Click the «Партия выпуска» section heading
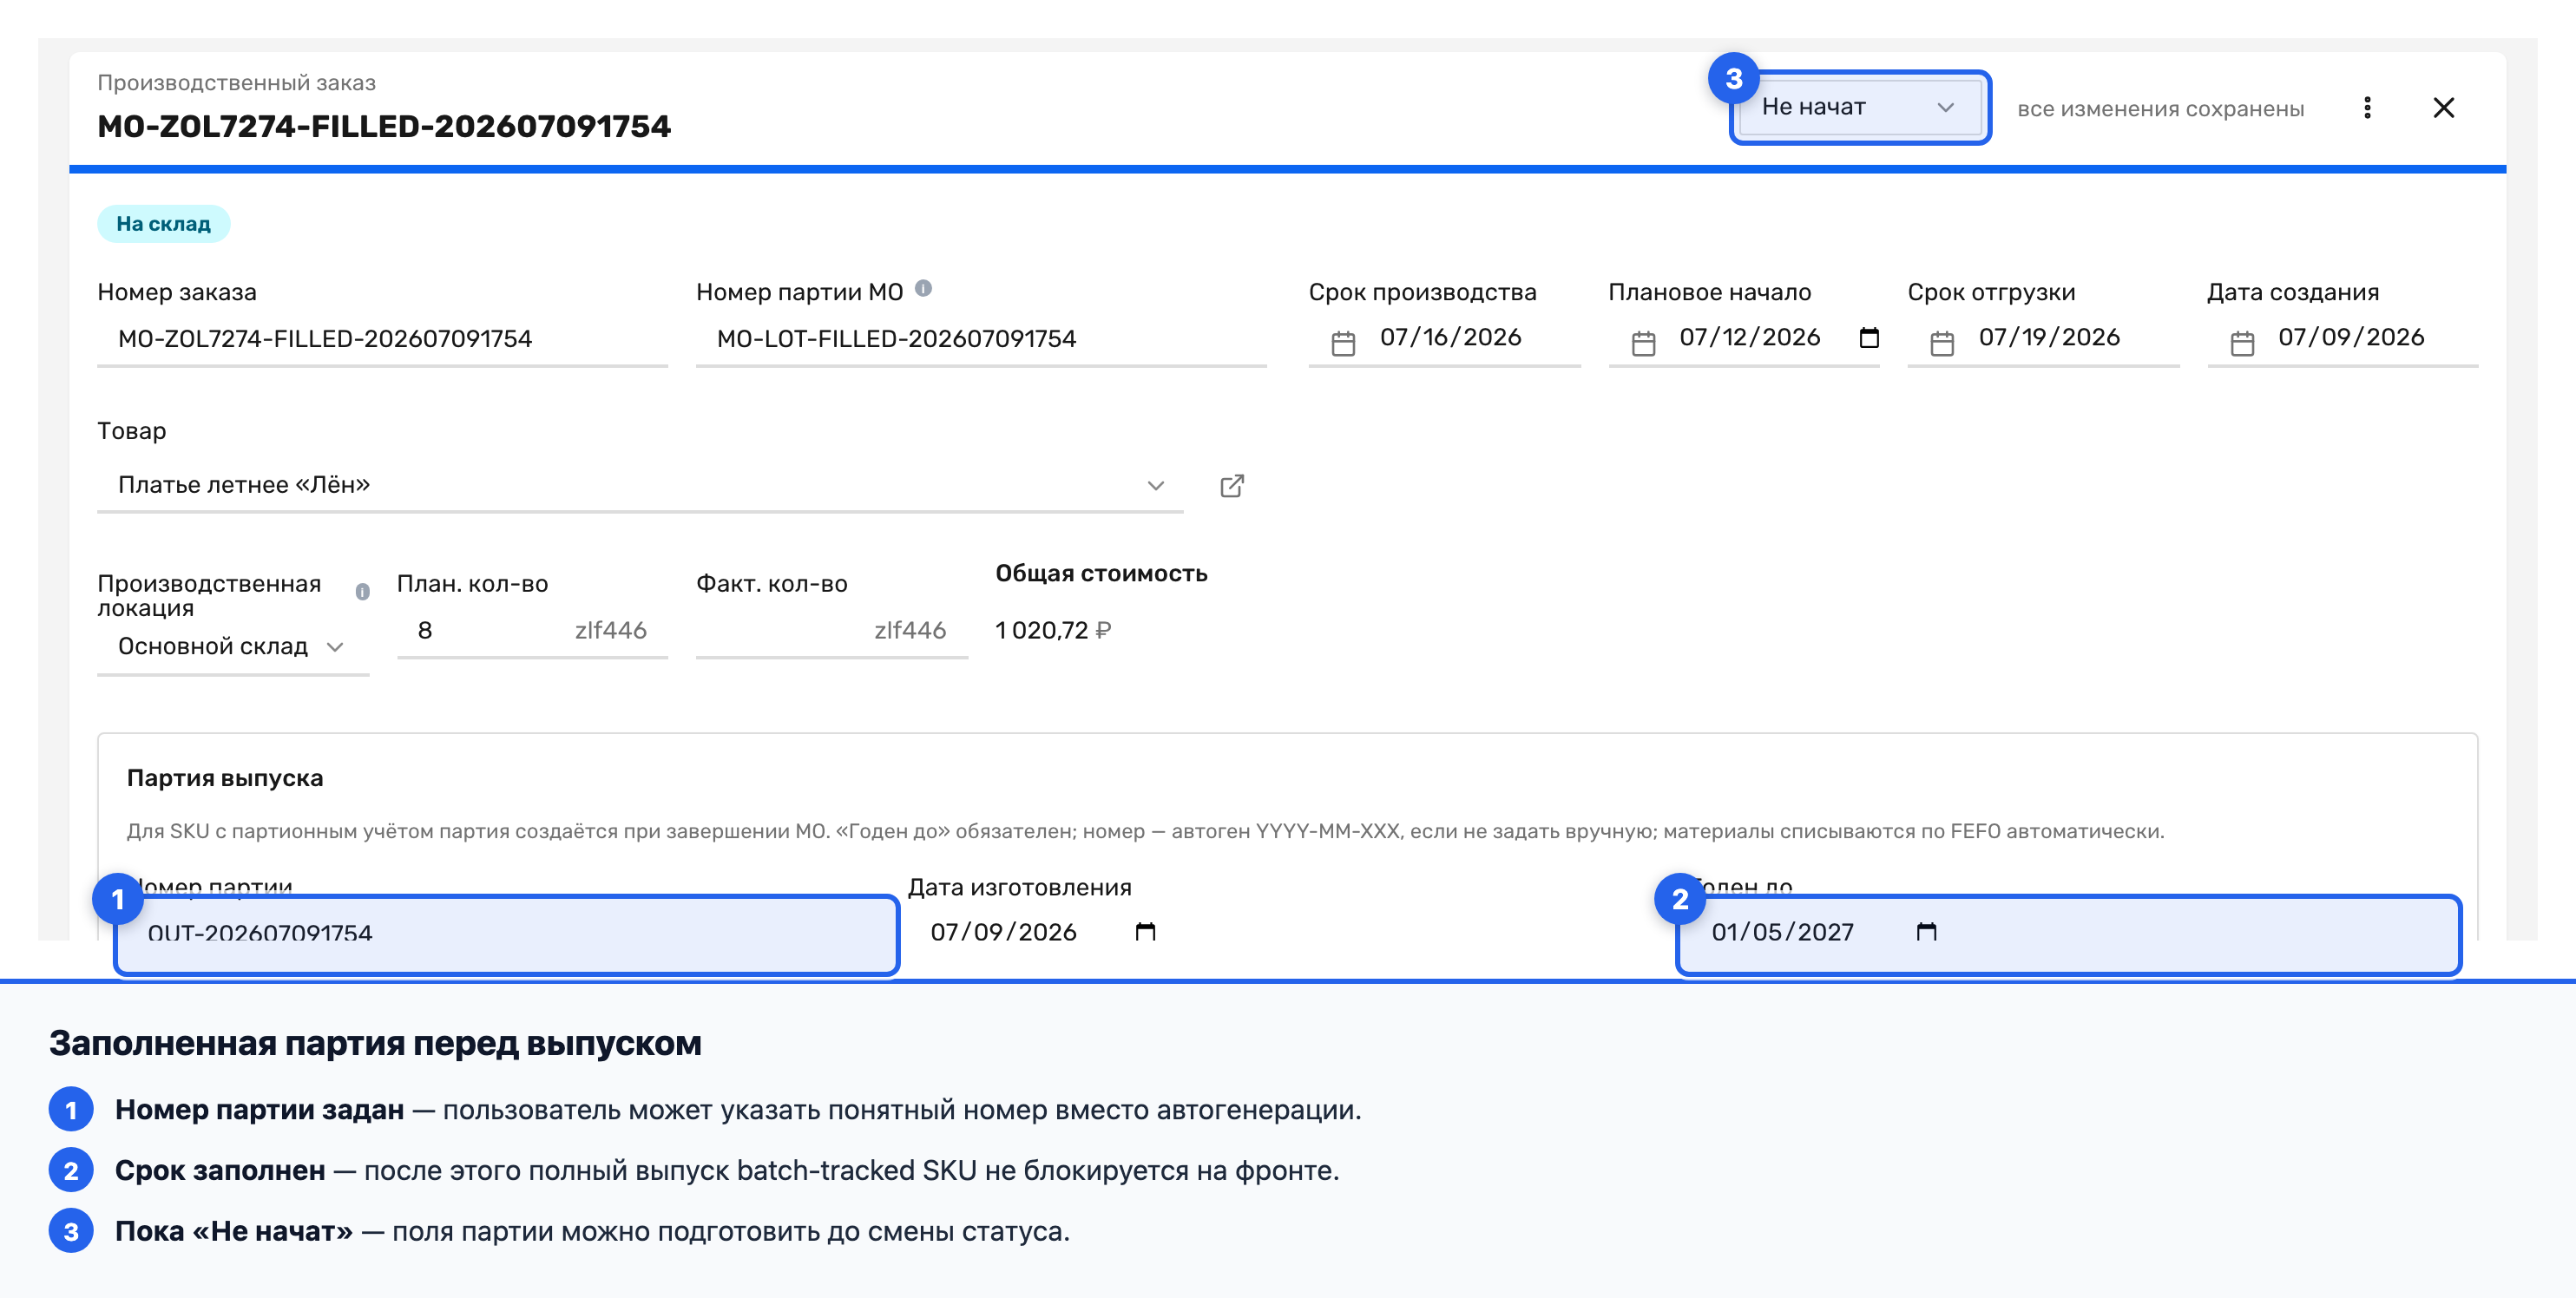Viewport: 2576px width, 1298px height. click(x=225, y=778)
